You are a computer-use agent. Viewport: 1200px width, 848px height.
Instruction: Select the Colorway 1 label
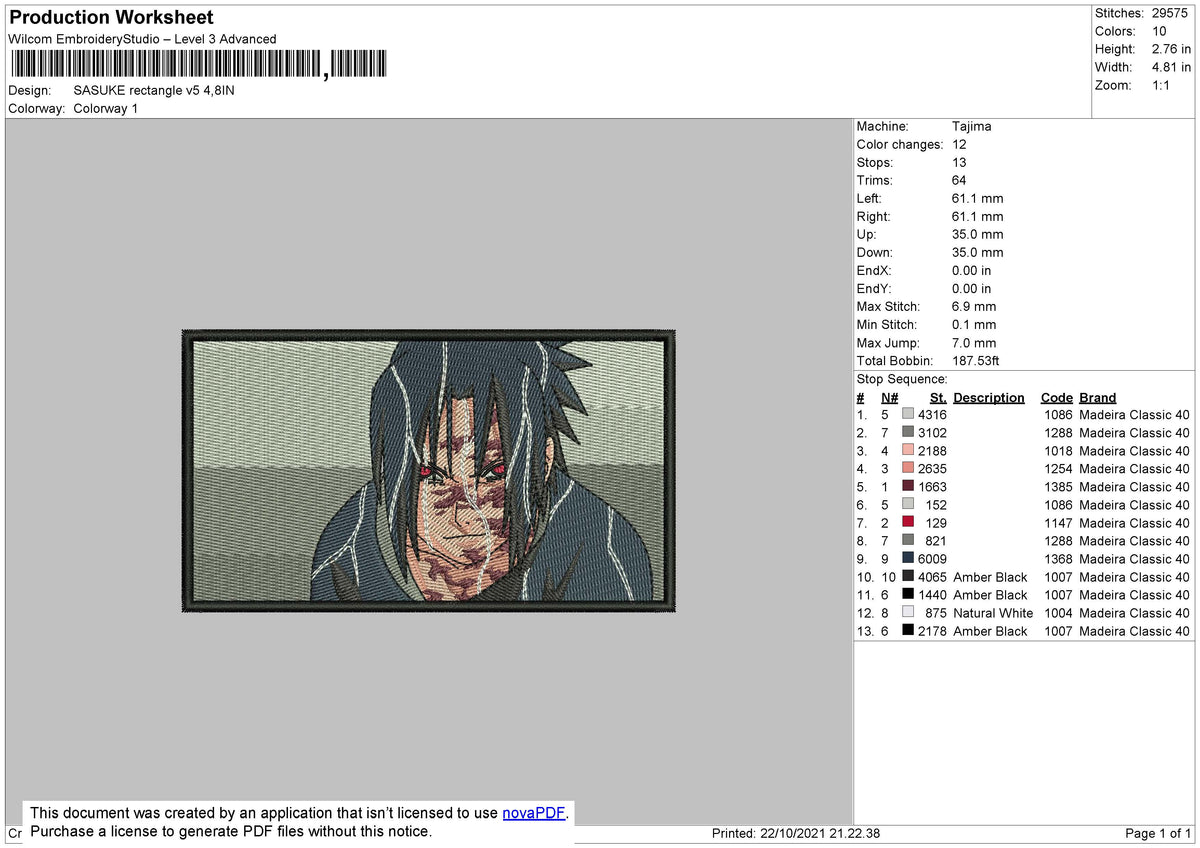pos(105,108)
